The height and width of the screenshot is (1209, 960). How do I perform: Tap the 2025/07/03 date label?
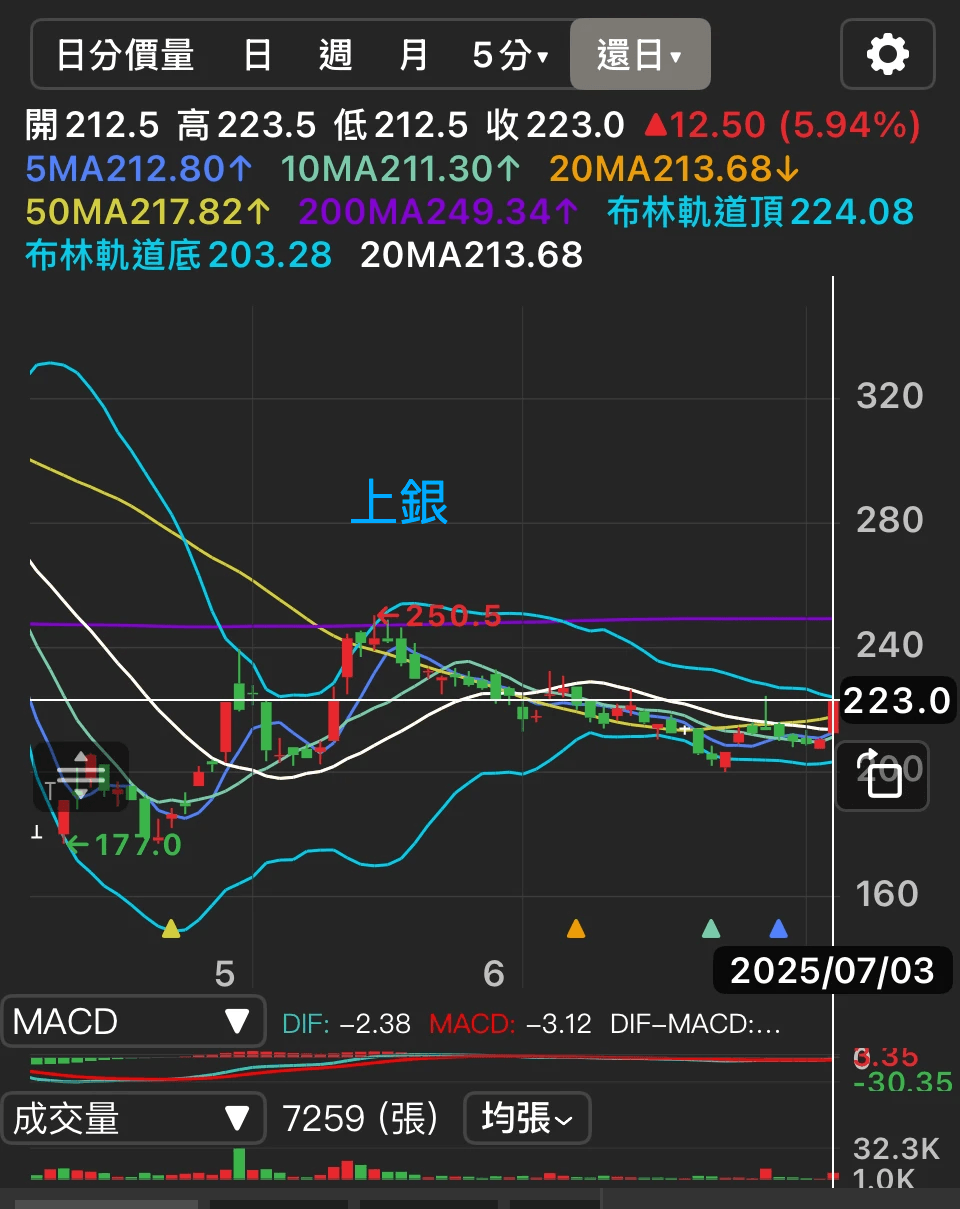(x=832, y=970)
